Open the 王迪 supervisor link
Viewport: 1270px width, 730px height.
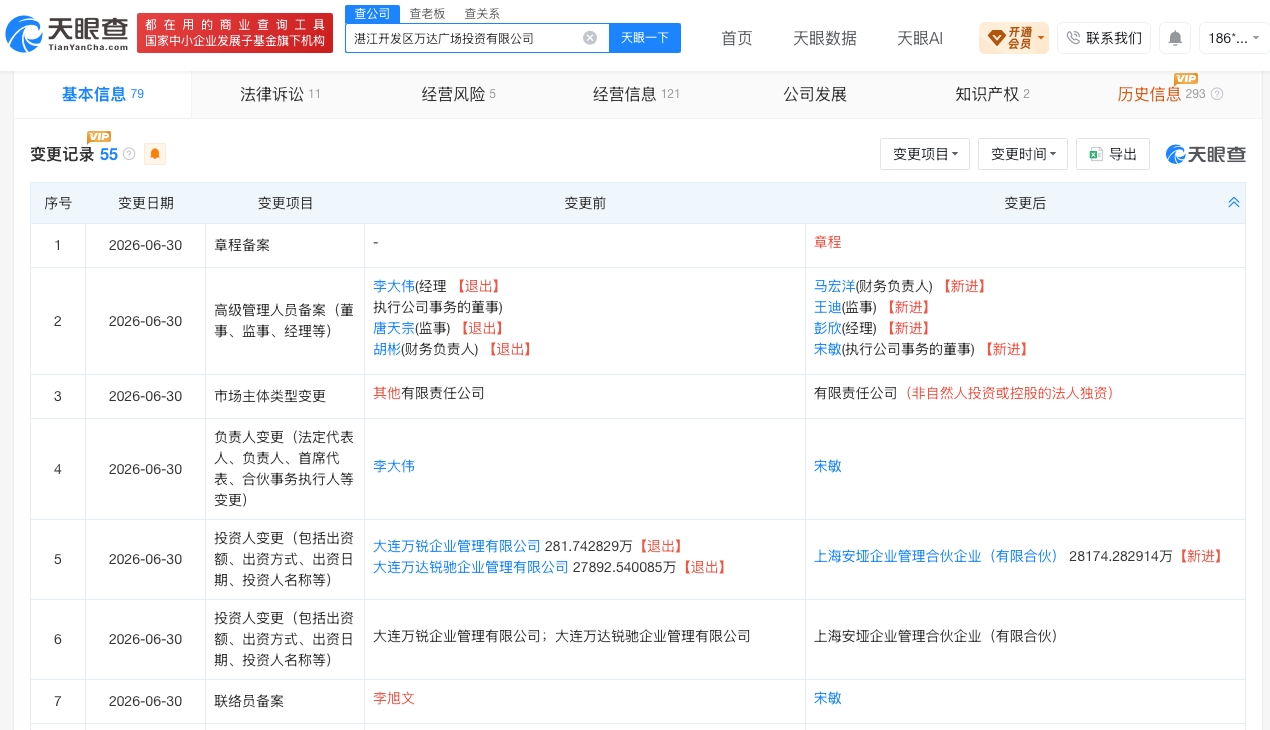(x=828, y=307)
